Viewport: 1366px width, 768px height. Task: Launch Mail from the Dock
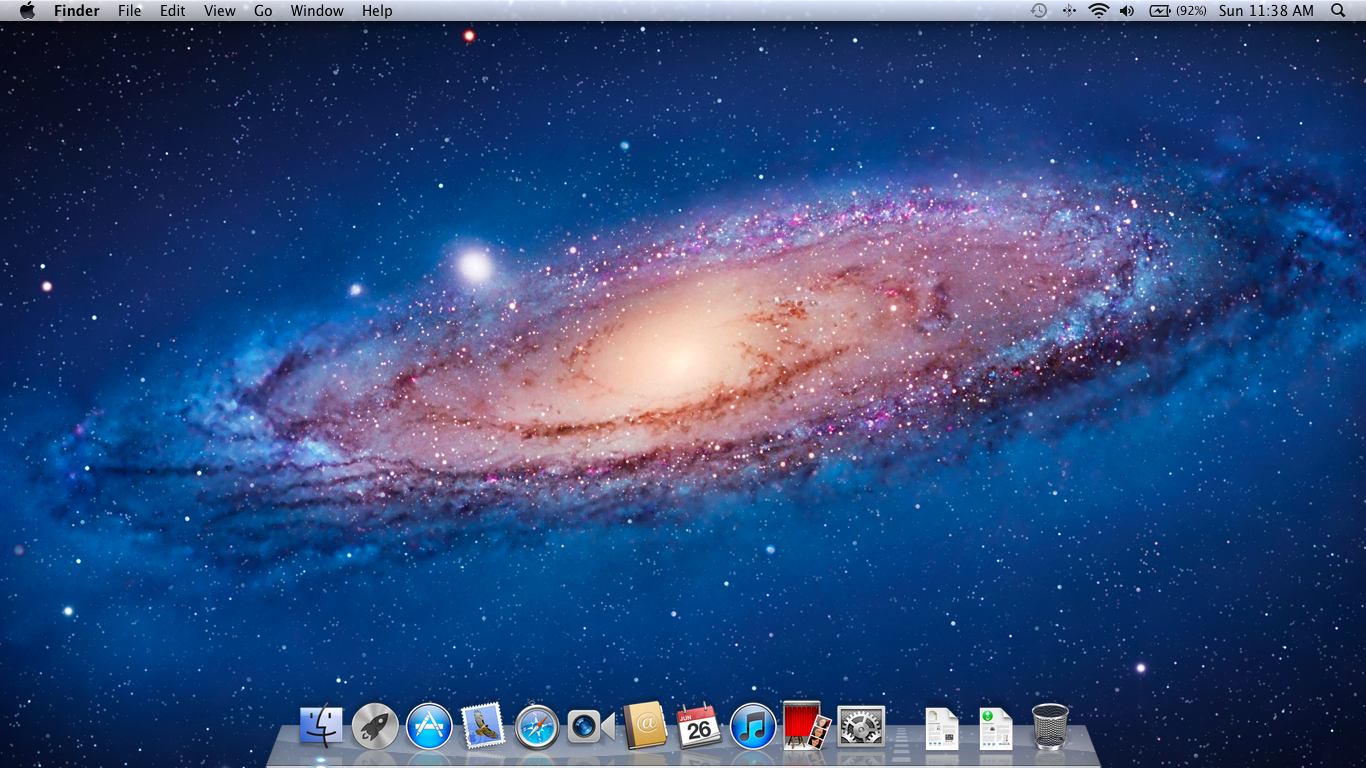[x=482, y=725]
